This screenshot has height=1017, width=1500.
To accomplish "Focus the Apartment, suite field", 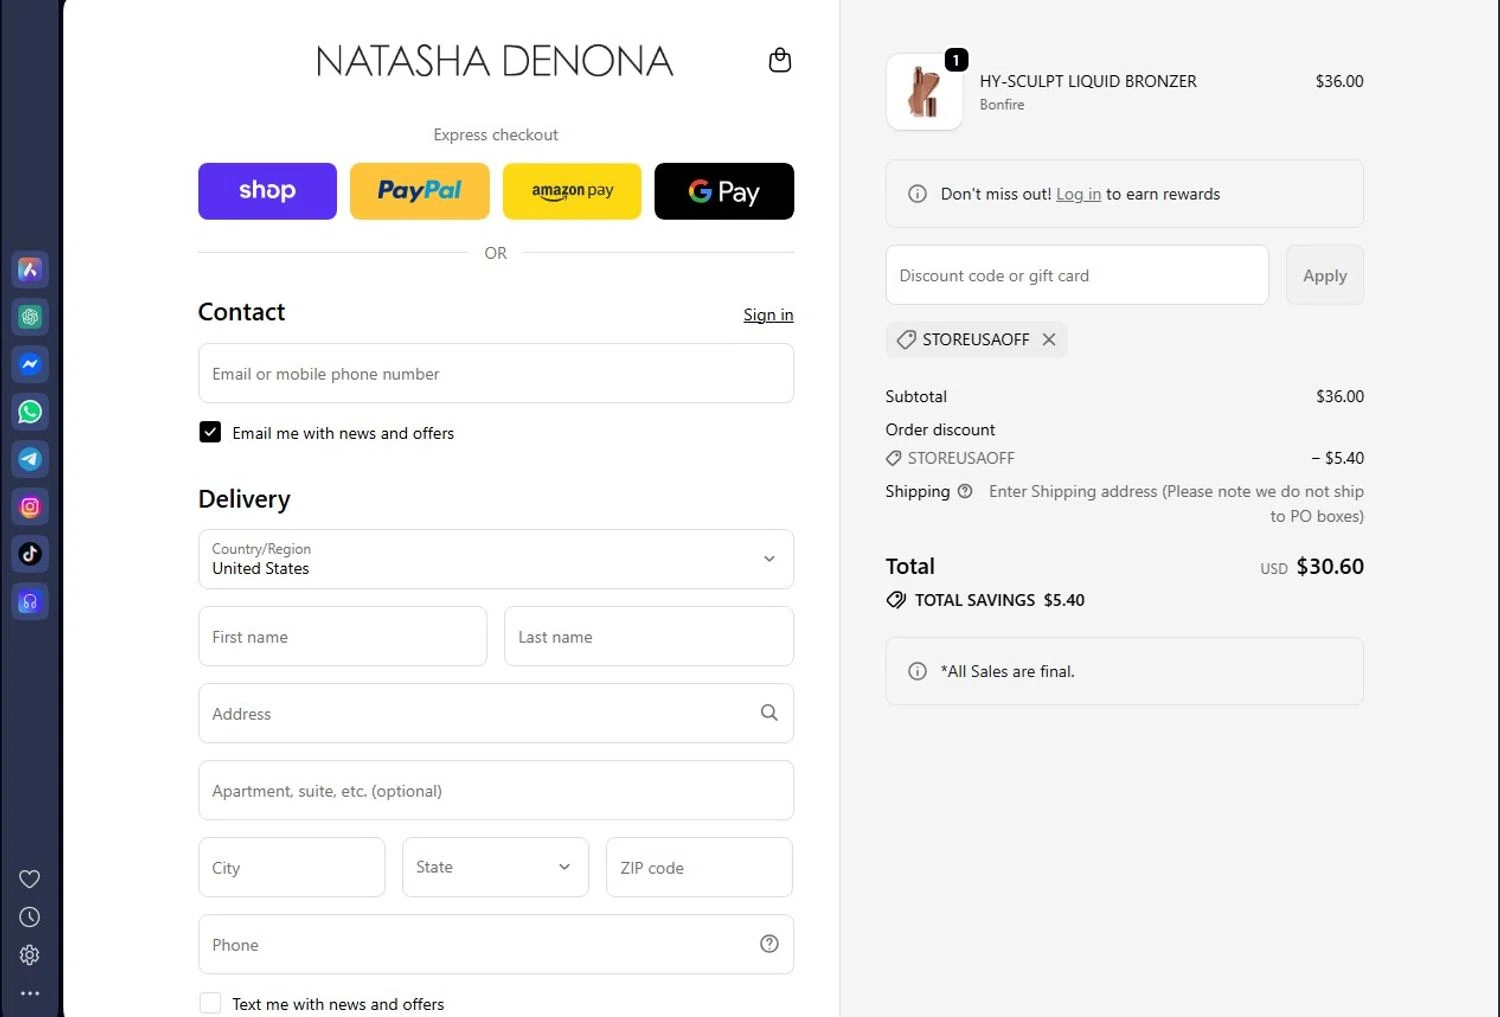I will tap(496, 790).
